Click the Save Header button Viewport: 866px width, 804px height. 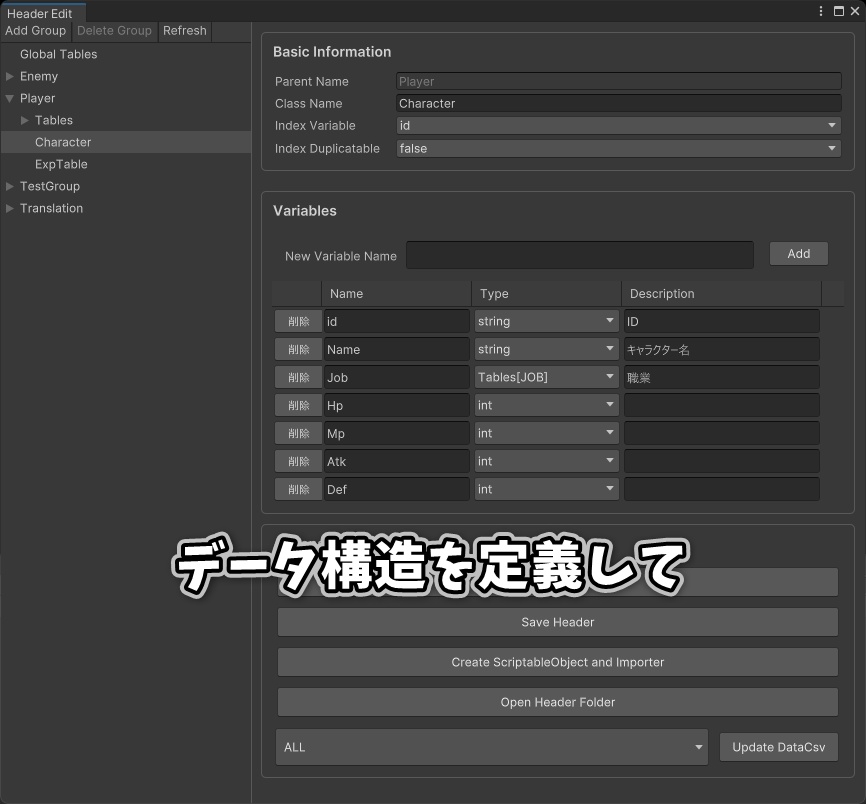pos(557,622)
